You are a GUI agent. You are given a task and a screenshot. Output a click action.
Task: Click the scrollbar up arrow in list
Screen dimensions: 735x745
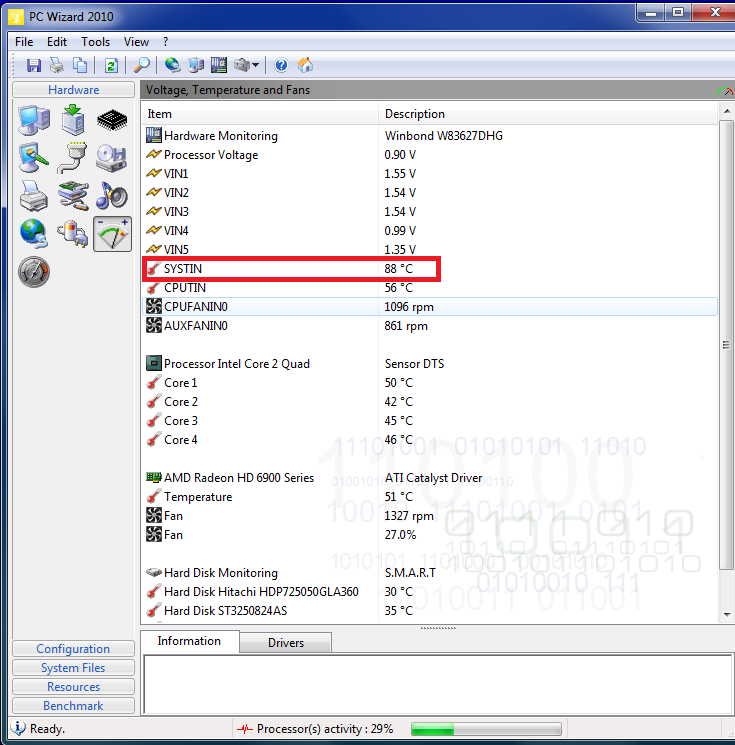tap(726, 111)
